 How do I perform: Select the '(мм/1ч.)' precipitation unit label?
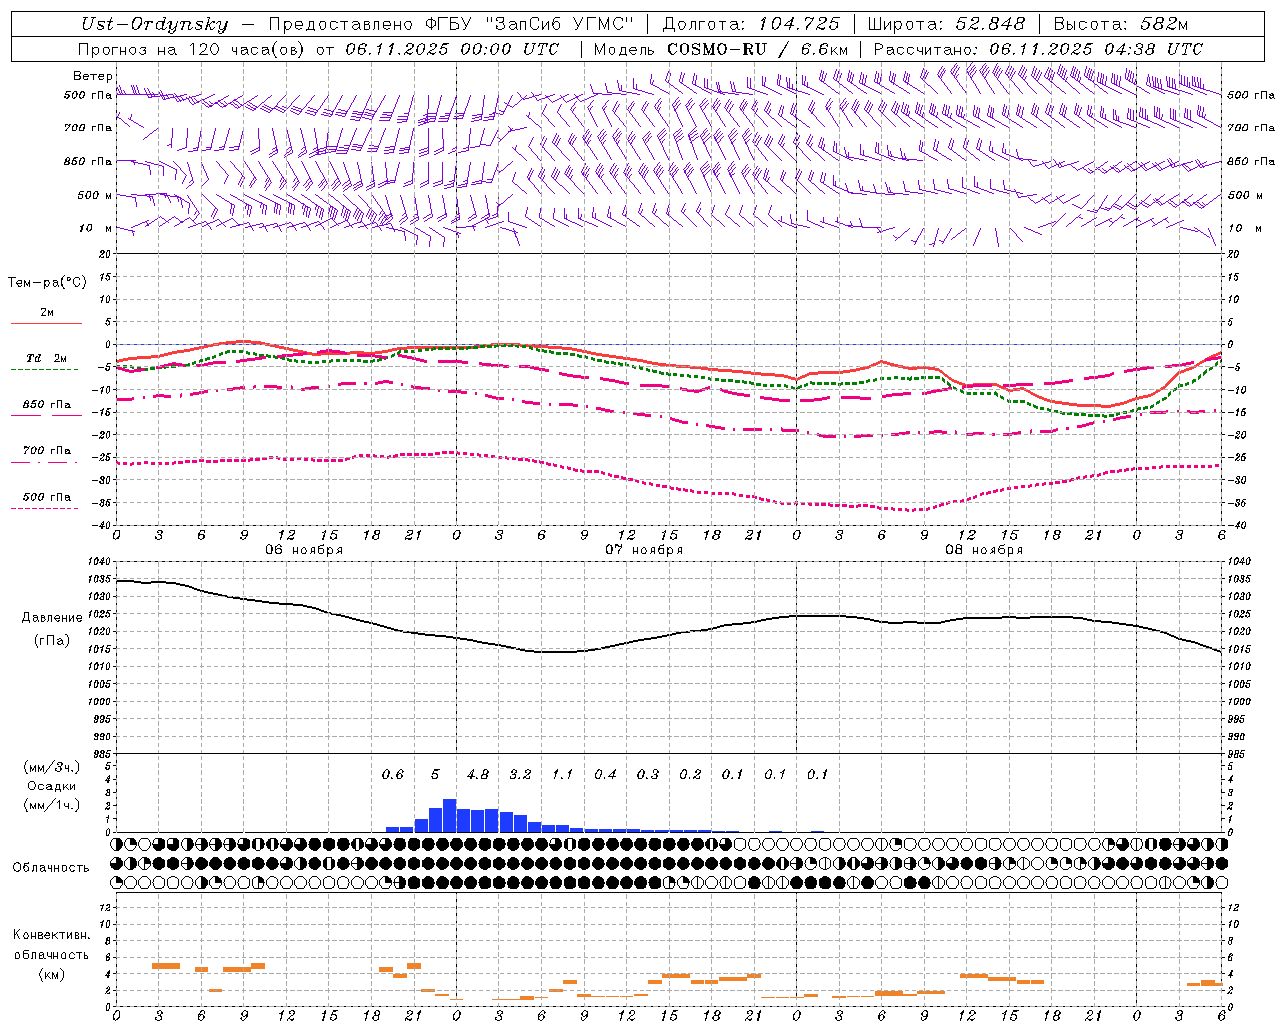(51, 805)
